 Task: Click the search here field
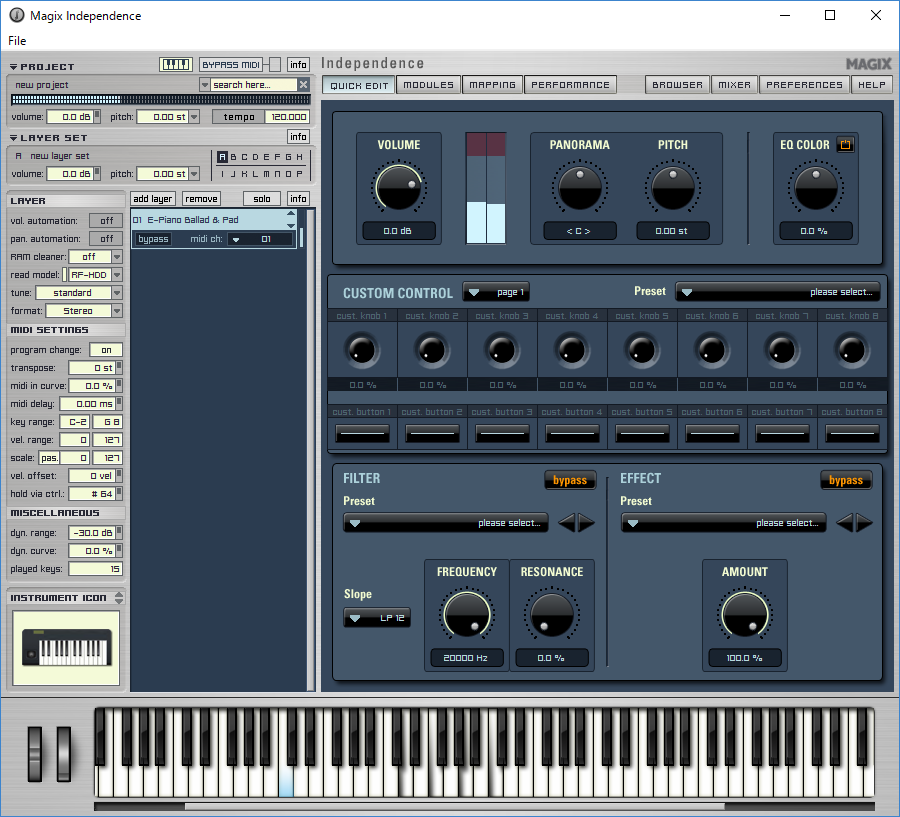254,84
